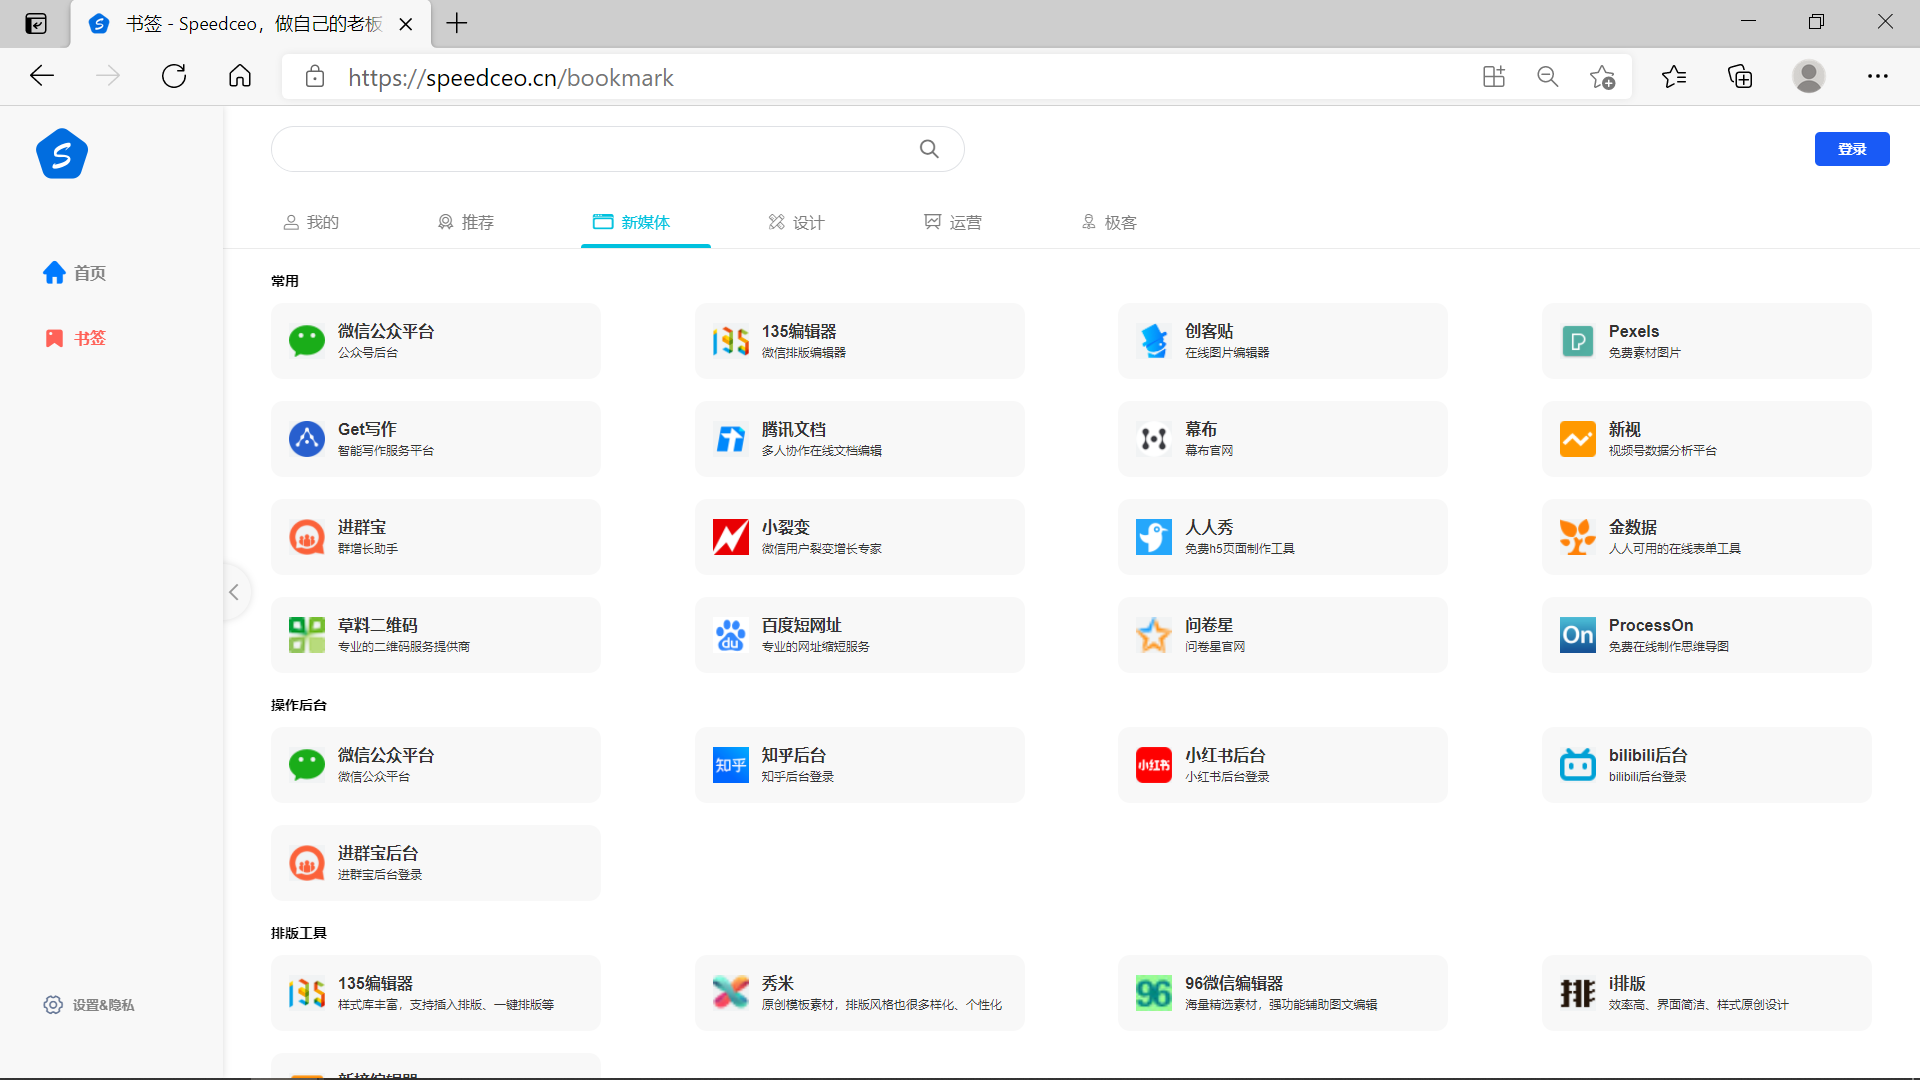Click the 96微信编辑器 icon
The image size is (1920, 1080).
coord(1154,993)
